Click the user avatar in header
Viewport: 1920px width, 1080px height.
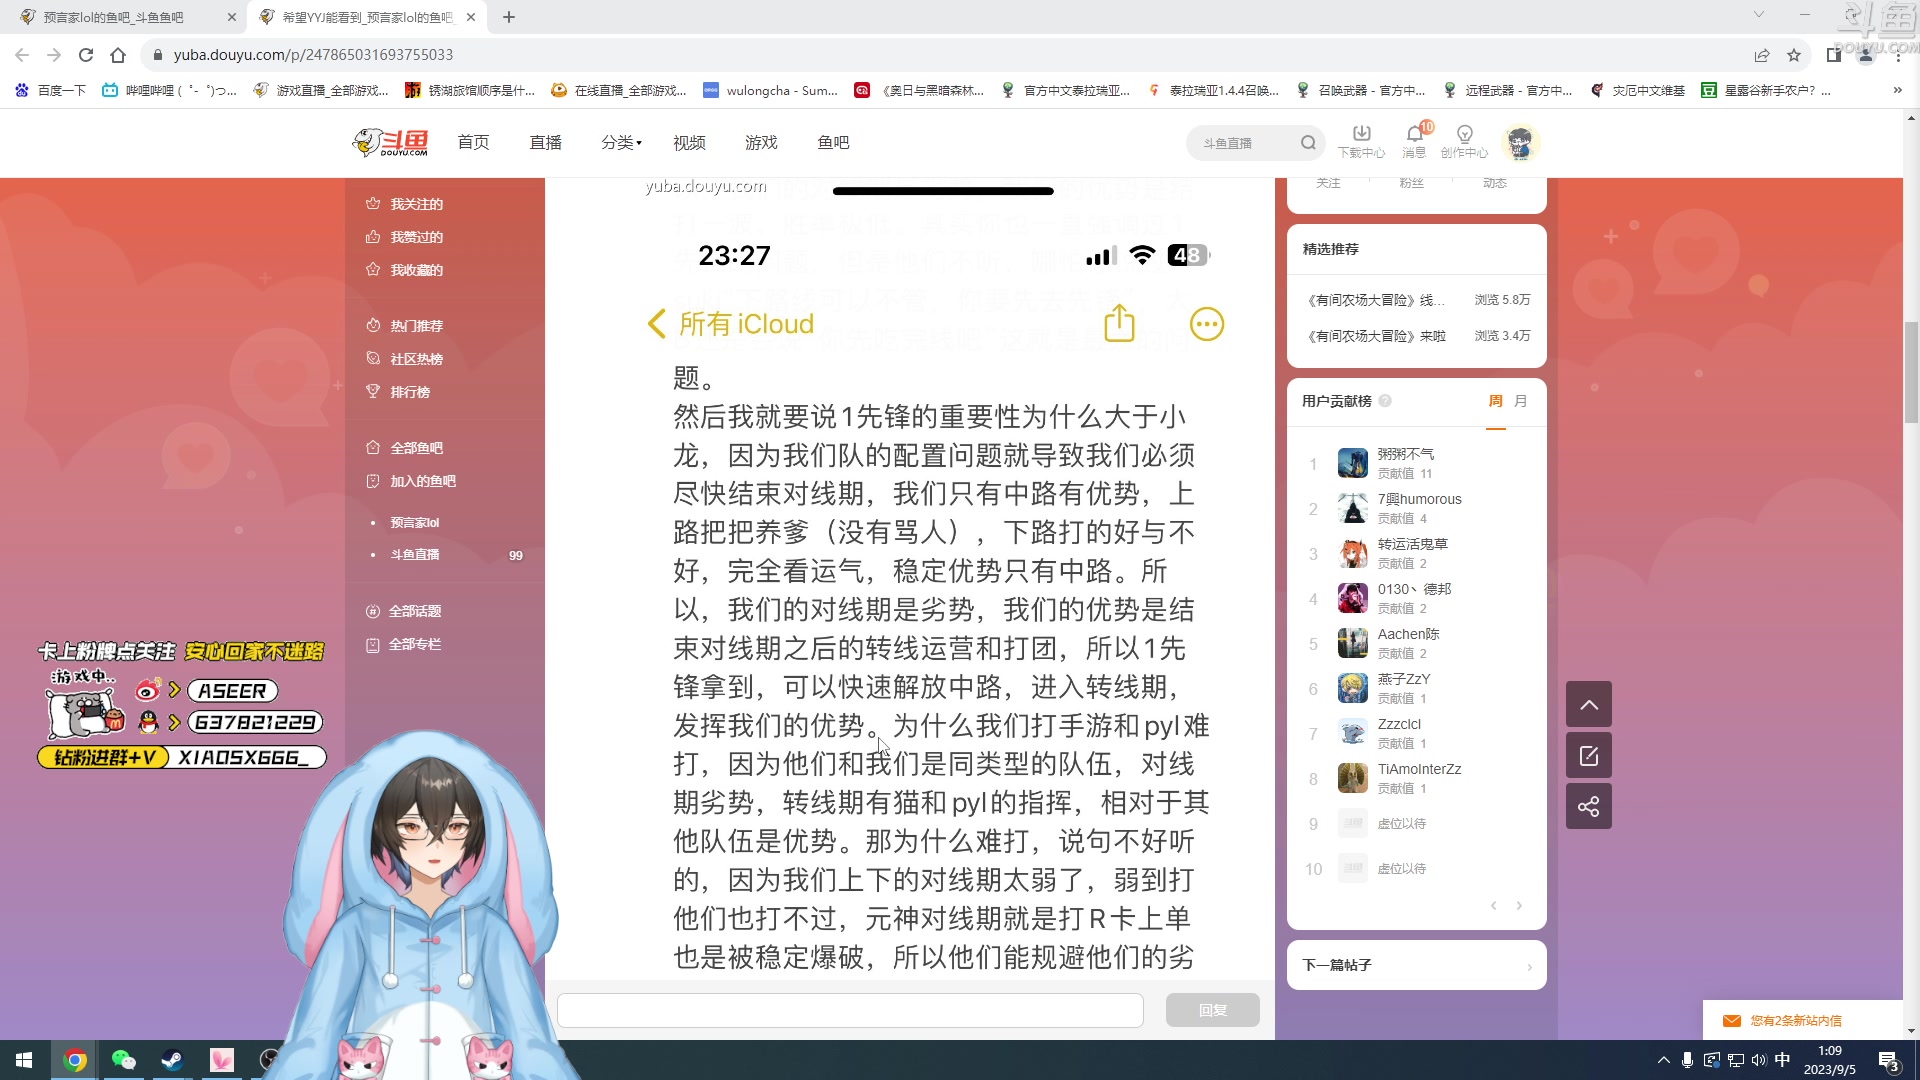[x=1520, y=143]
